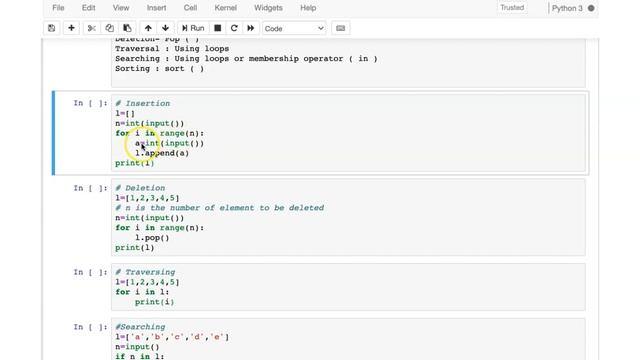Restart kernel and run all cells icon

(x=251, y=28)
